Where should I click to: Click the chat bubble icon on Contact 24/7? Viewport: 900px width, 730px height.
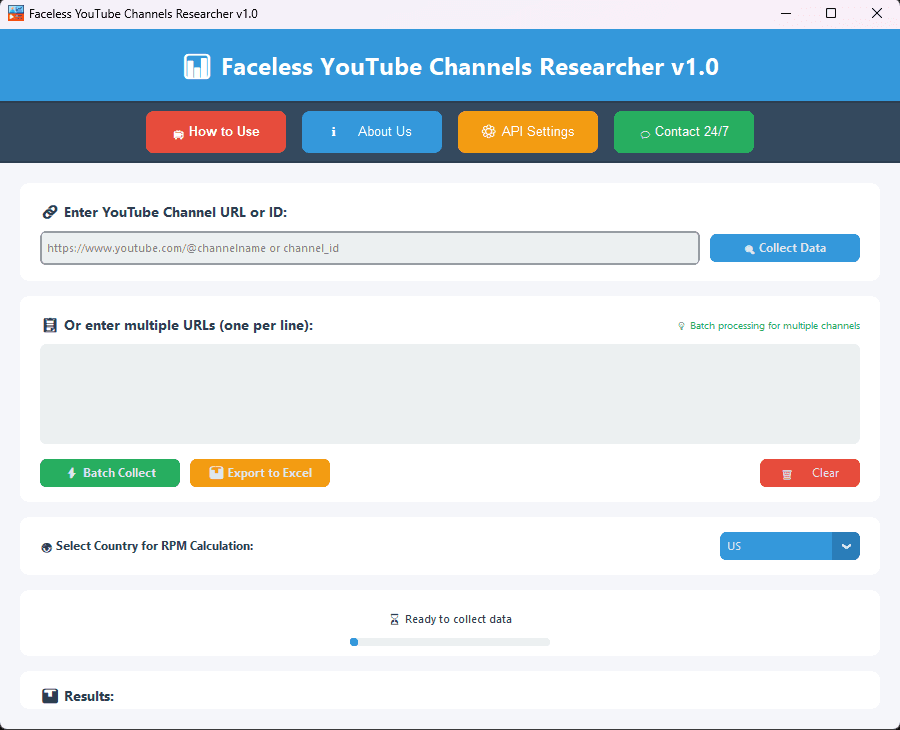point(646,131)
